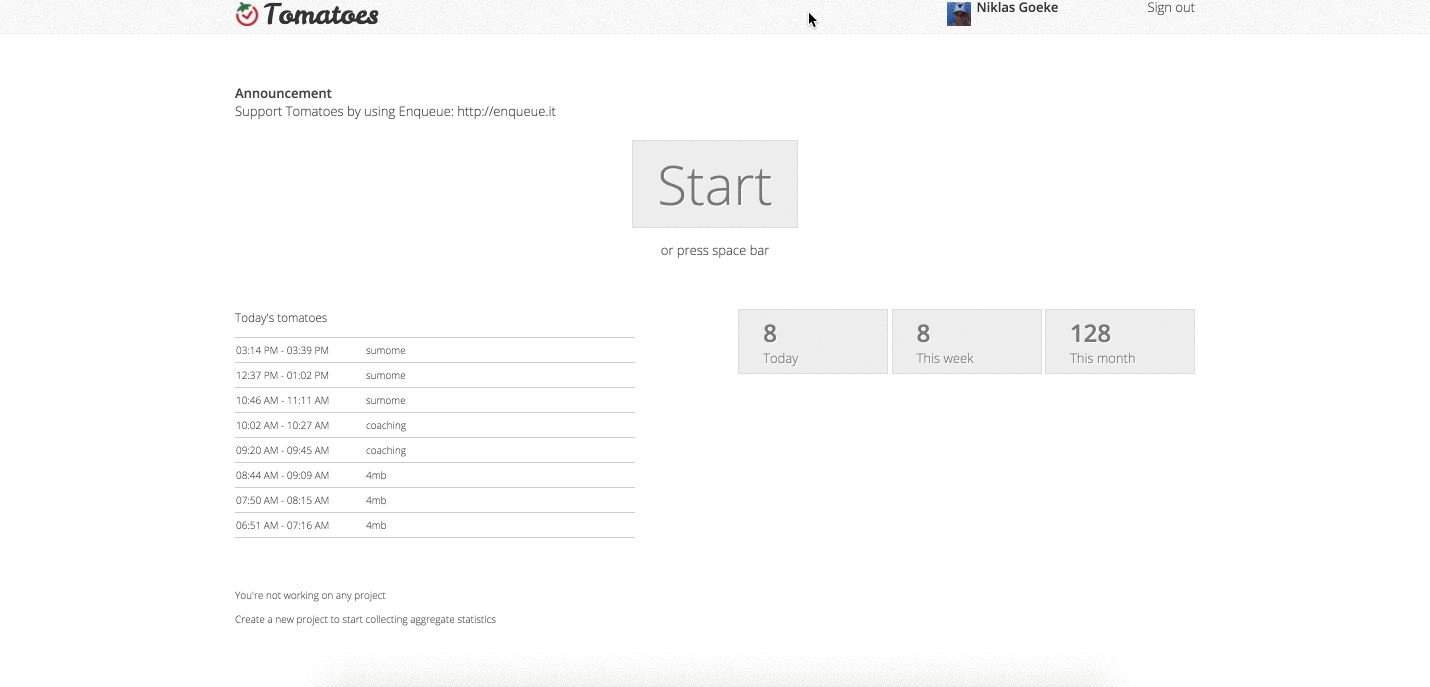Start a new pomodoro timer
1430x687 pixels.
(x=715, y=184)
